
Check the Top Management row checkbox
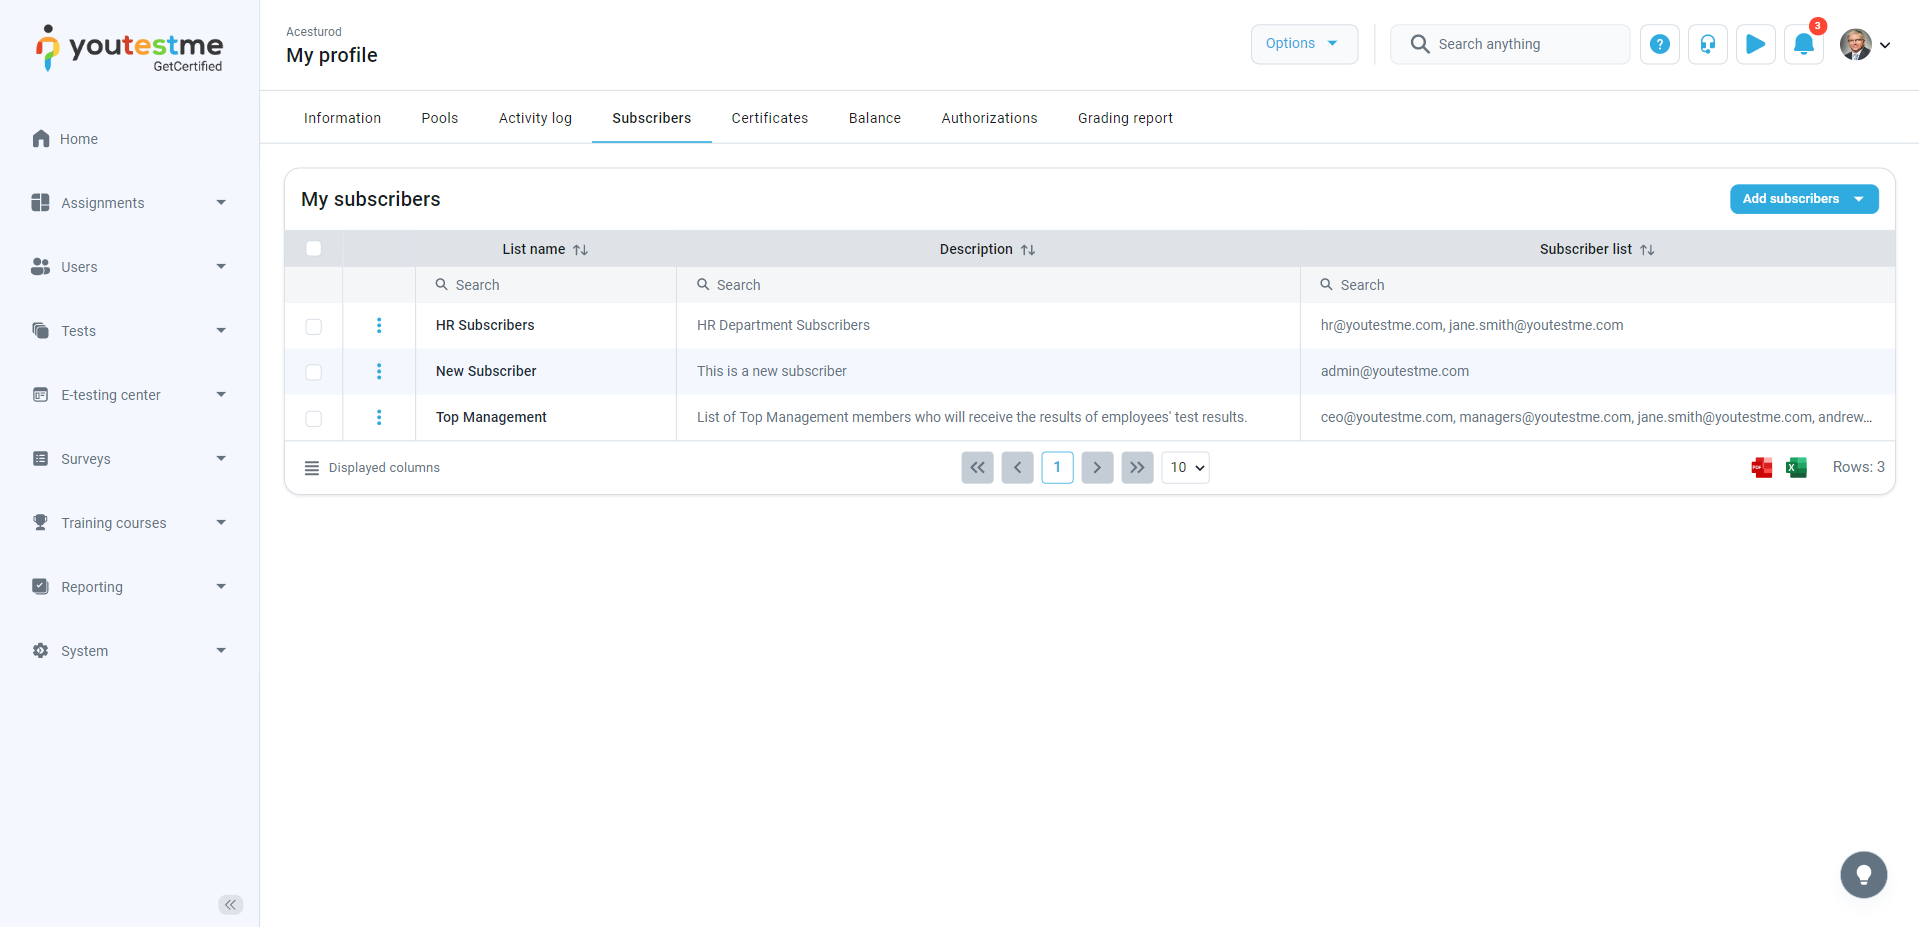(314, 418)
